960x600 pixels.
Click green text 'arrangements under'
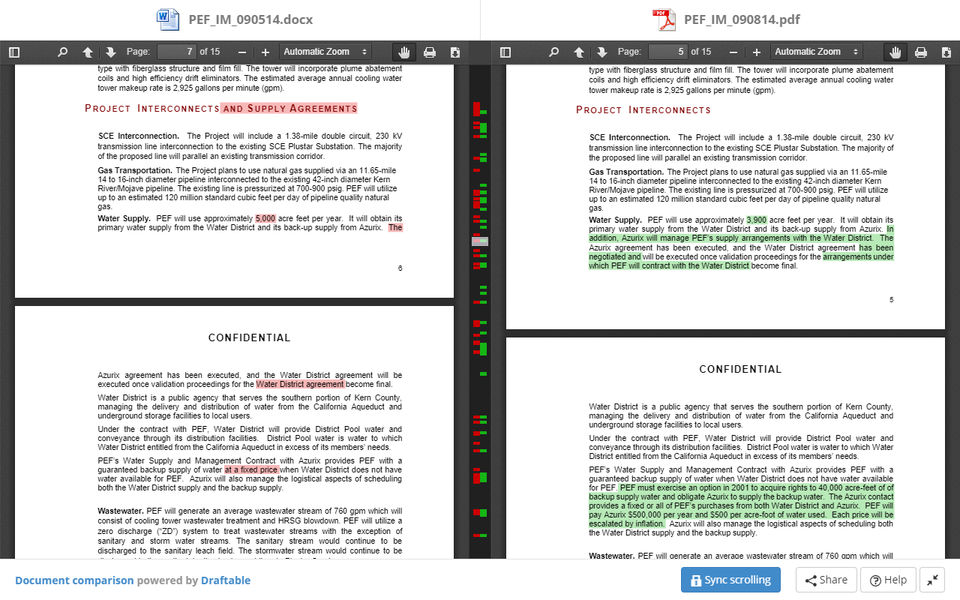(x=858, y=257)
